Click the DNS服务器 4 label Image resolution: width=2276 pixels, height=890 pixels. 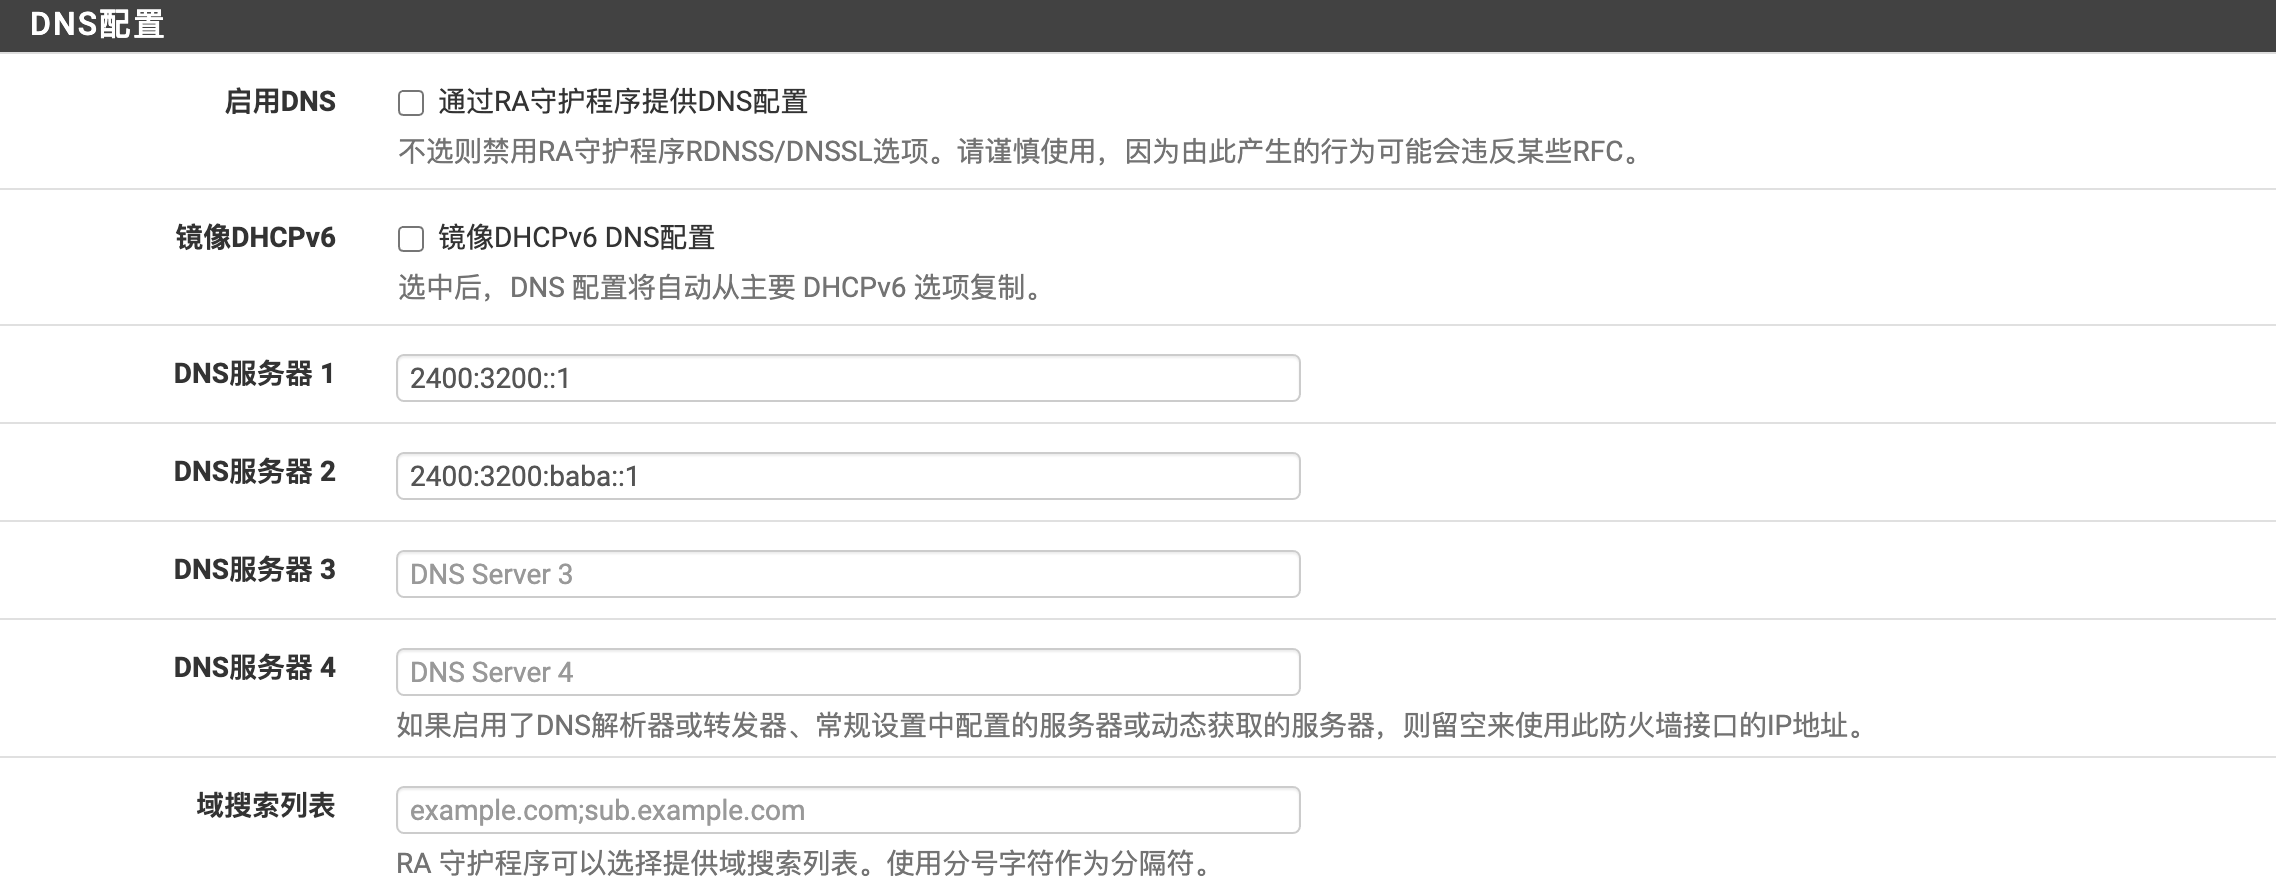tap(254, 668)
